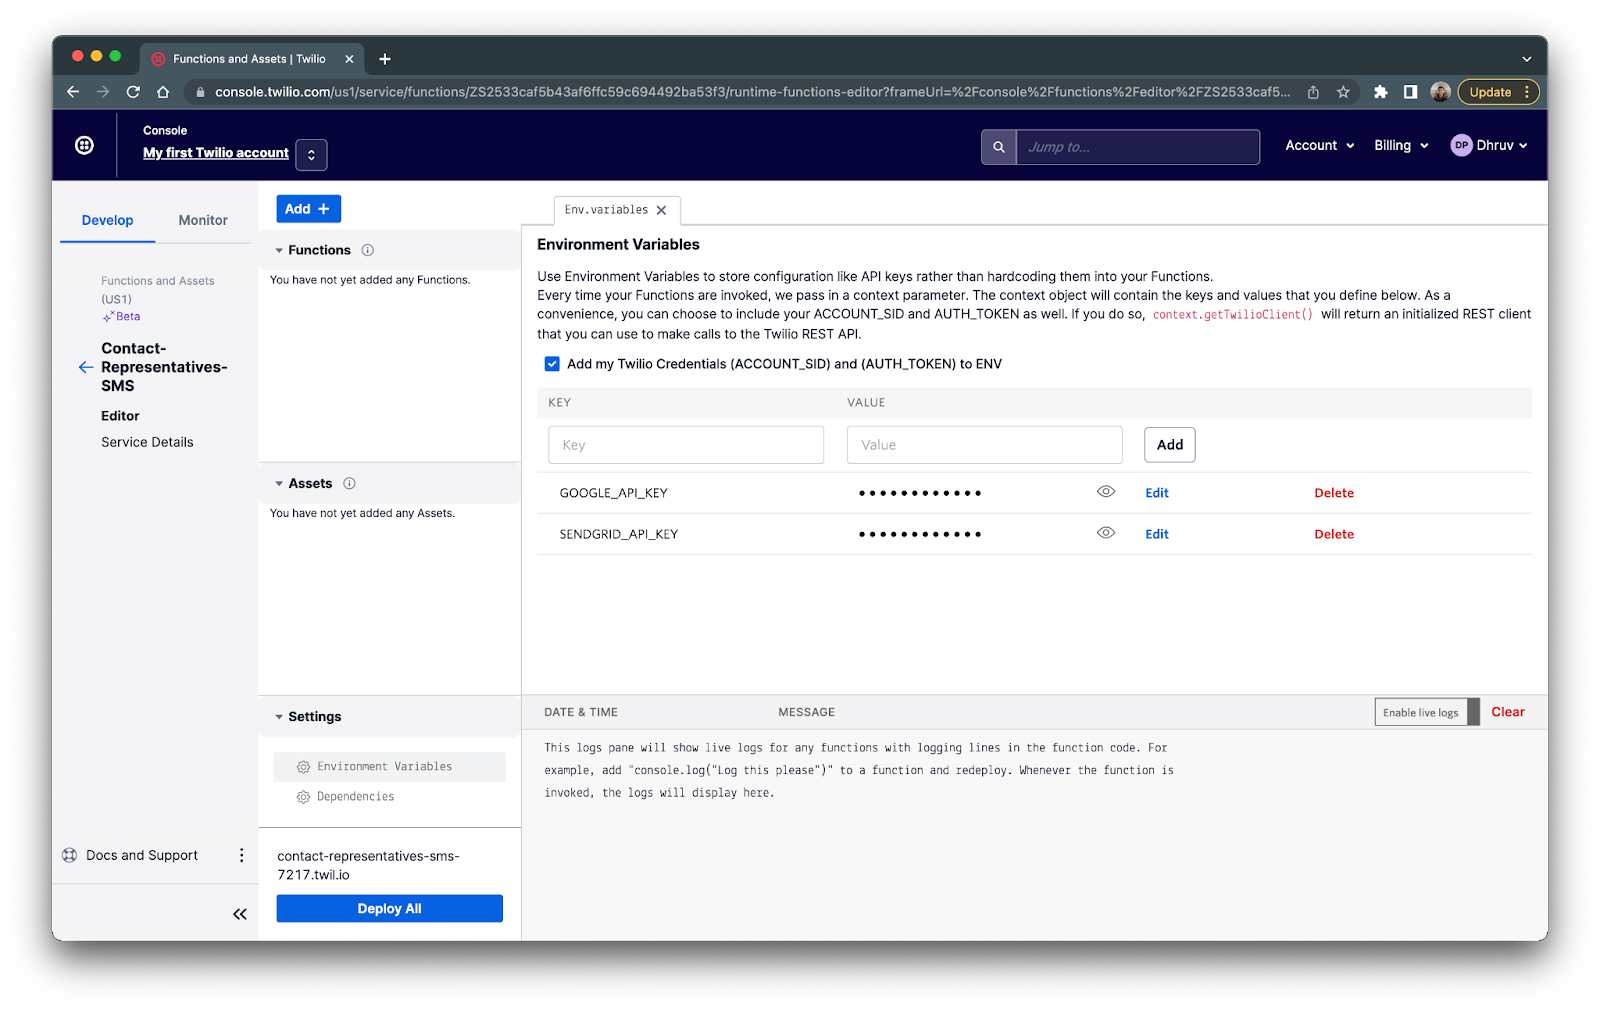Show the Functions info tooltip icon
This screenshot has width=1600, height=1010.
pos(368,250)
